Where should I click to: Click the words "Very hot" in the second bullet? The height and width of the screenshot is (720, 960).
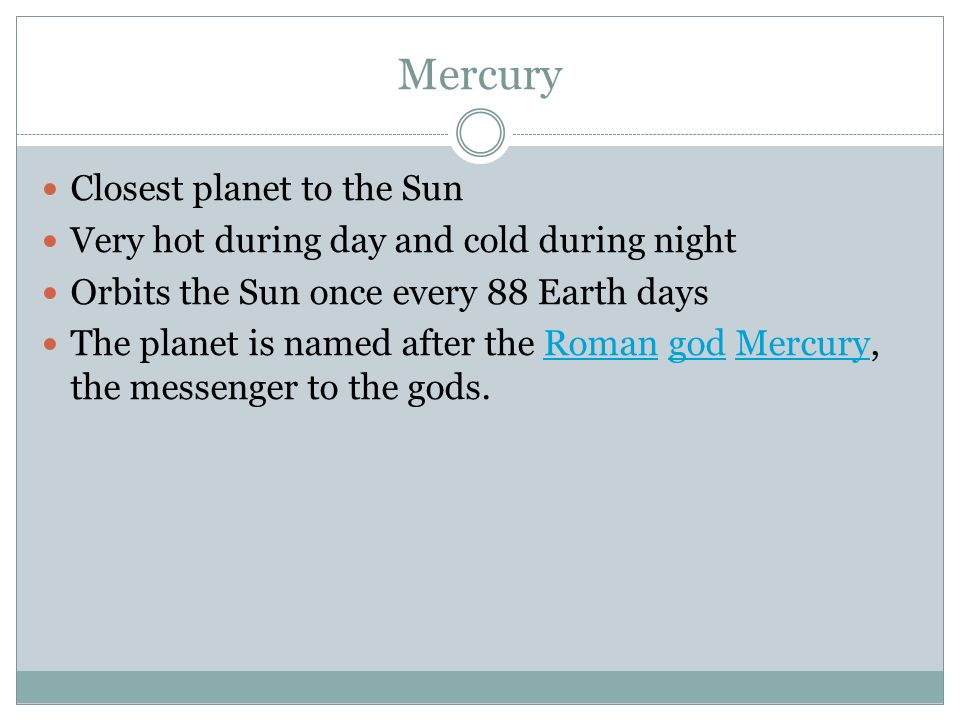137,241
